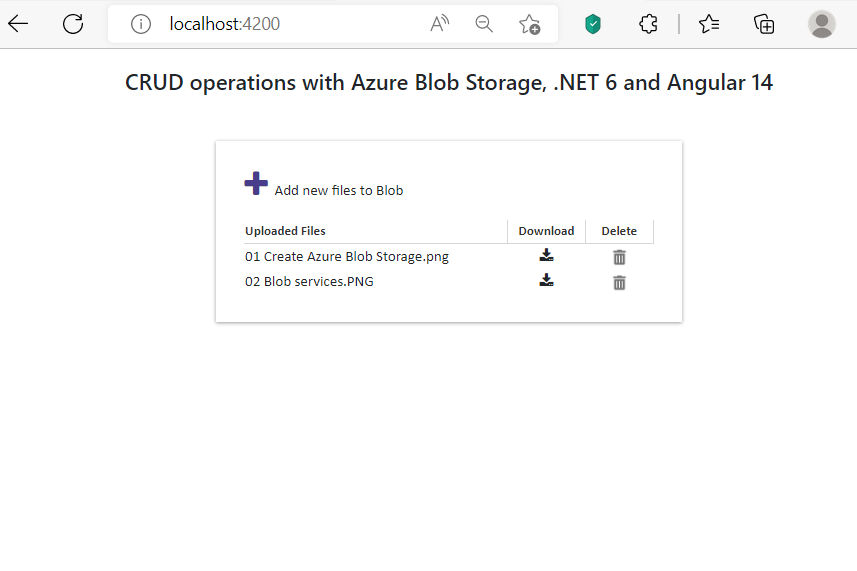Delete 02 Blob services.PNG file
This screenshot has width=857, height=571.
point(619,282)
